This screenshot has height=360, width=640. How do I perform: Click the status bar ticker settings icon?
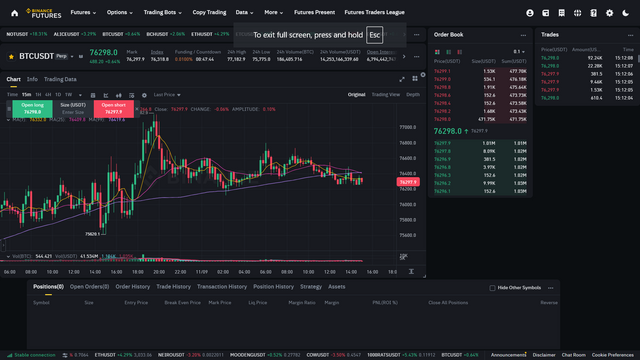point(65,355)
